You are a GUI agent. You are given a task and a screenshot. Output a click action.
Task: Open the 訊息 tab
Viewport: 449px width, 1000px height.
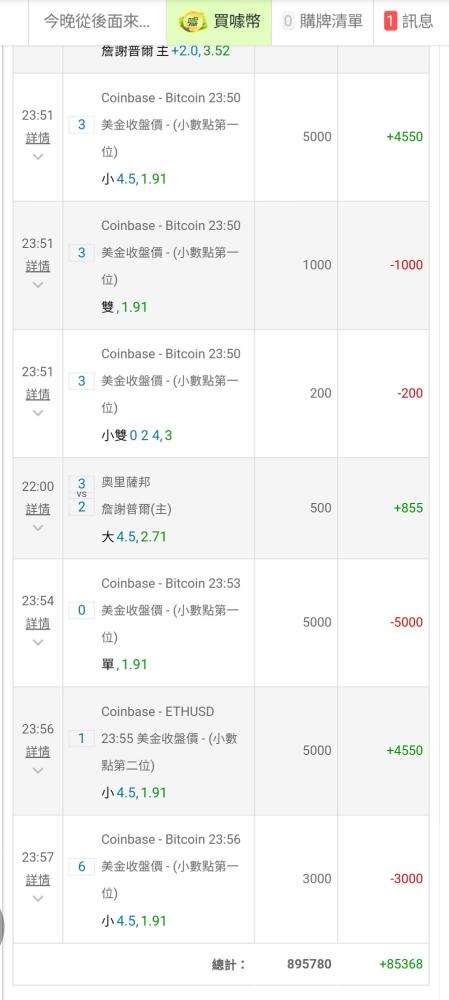411,22
